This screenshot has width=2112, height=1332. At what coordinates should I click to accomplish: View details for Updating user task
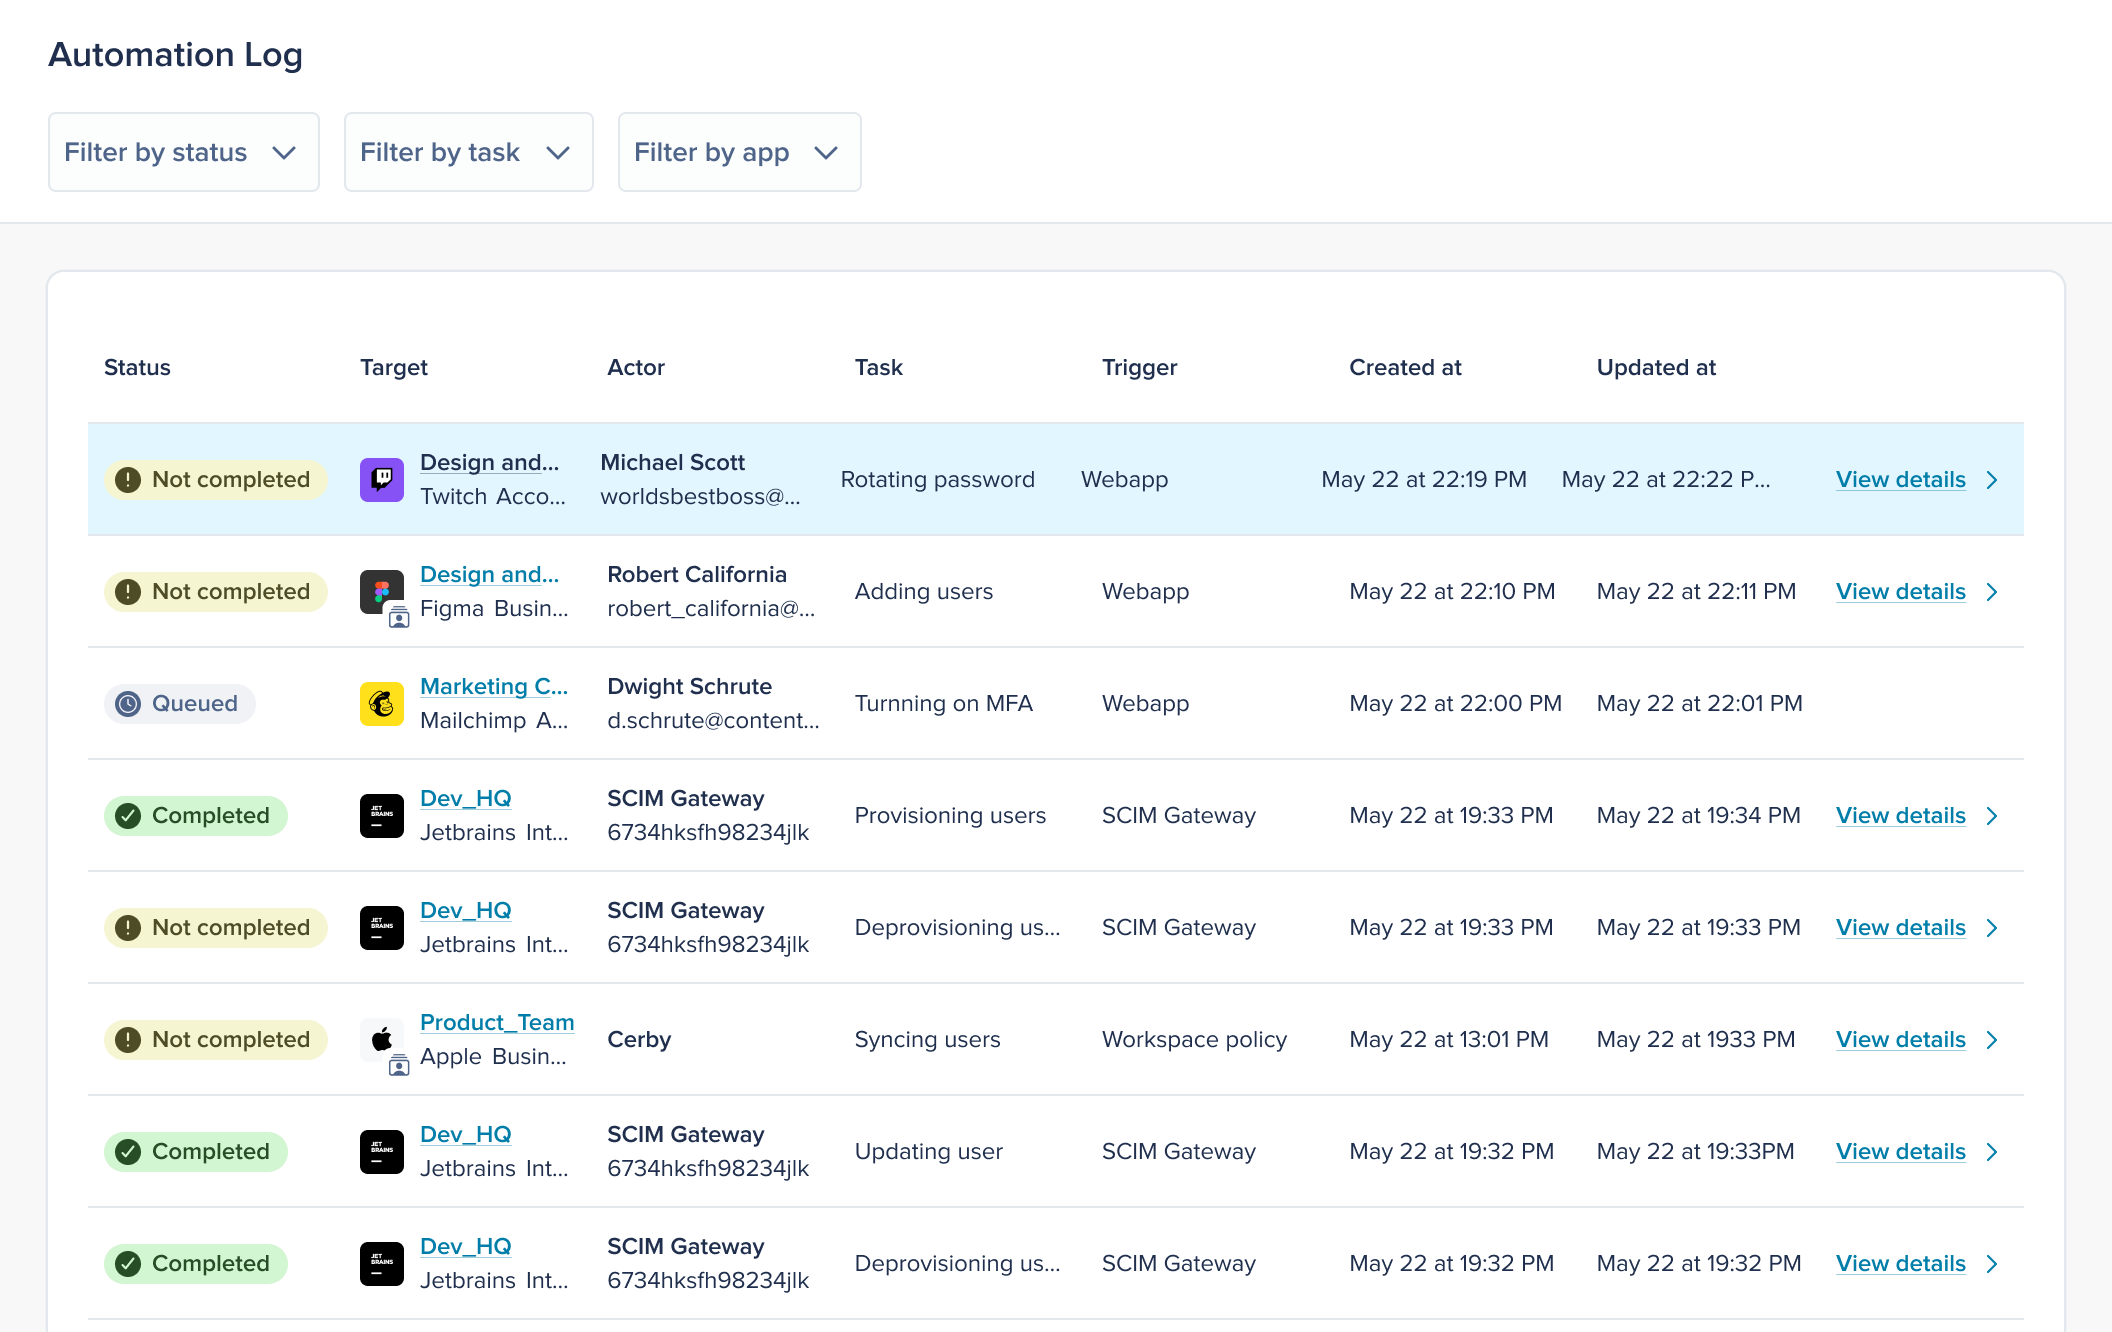1900,1152
